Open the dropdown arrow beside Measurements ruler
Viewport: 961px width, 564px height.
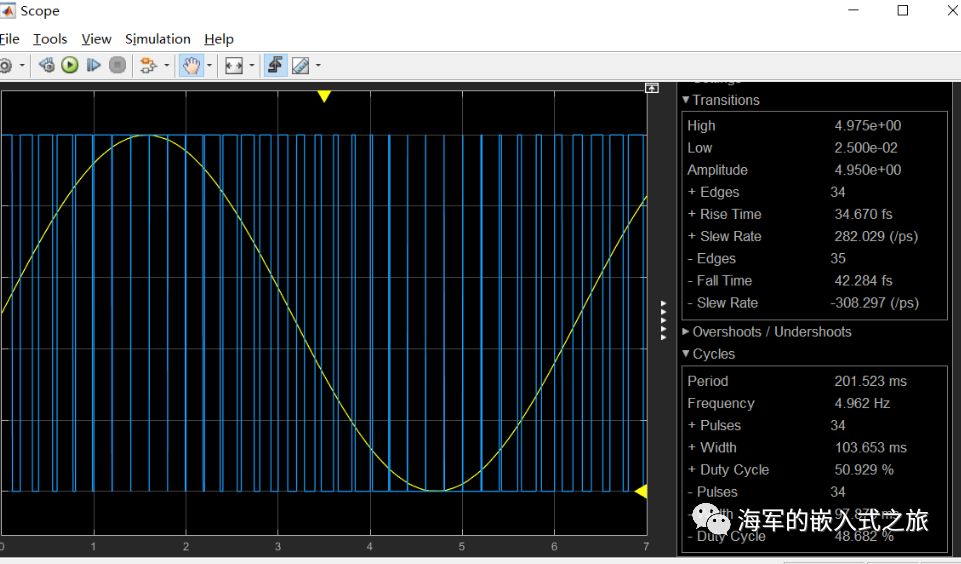click(319, 65)
